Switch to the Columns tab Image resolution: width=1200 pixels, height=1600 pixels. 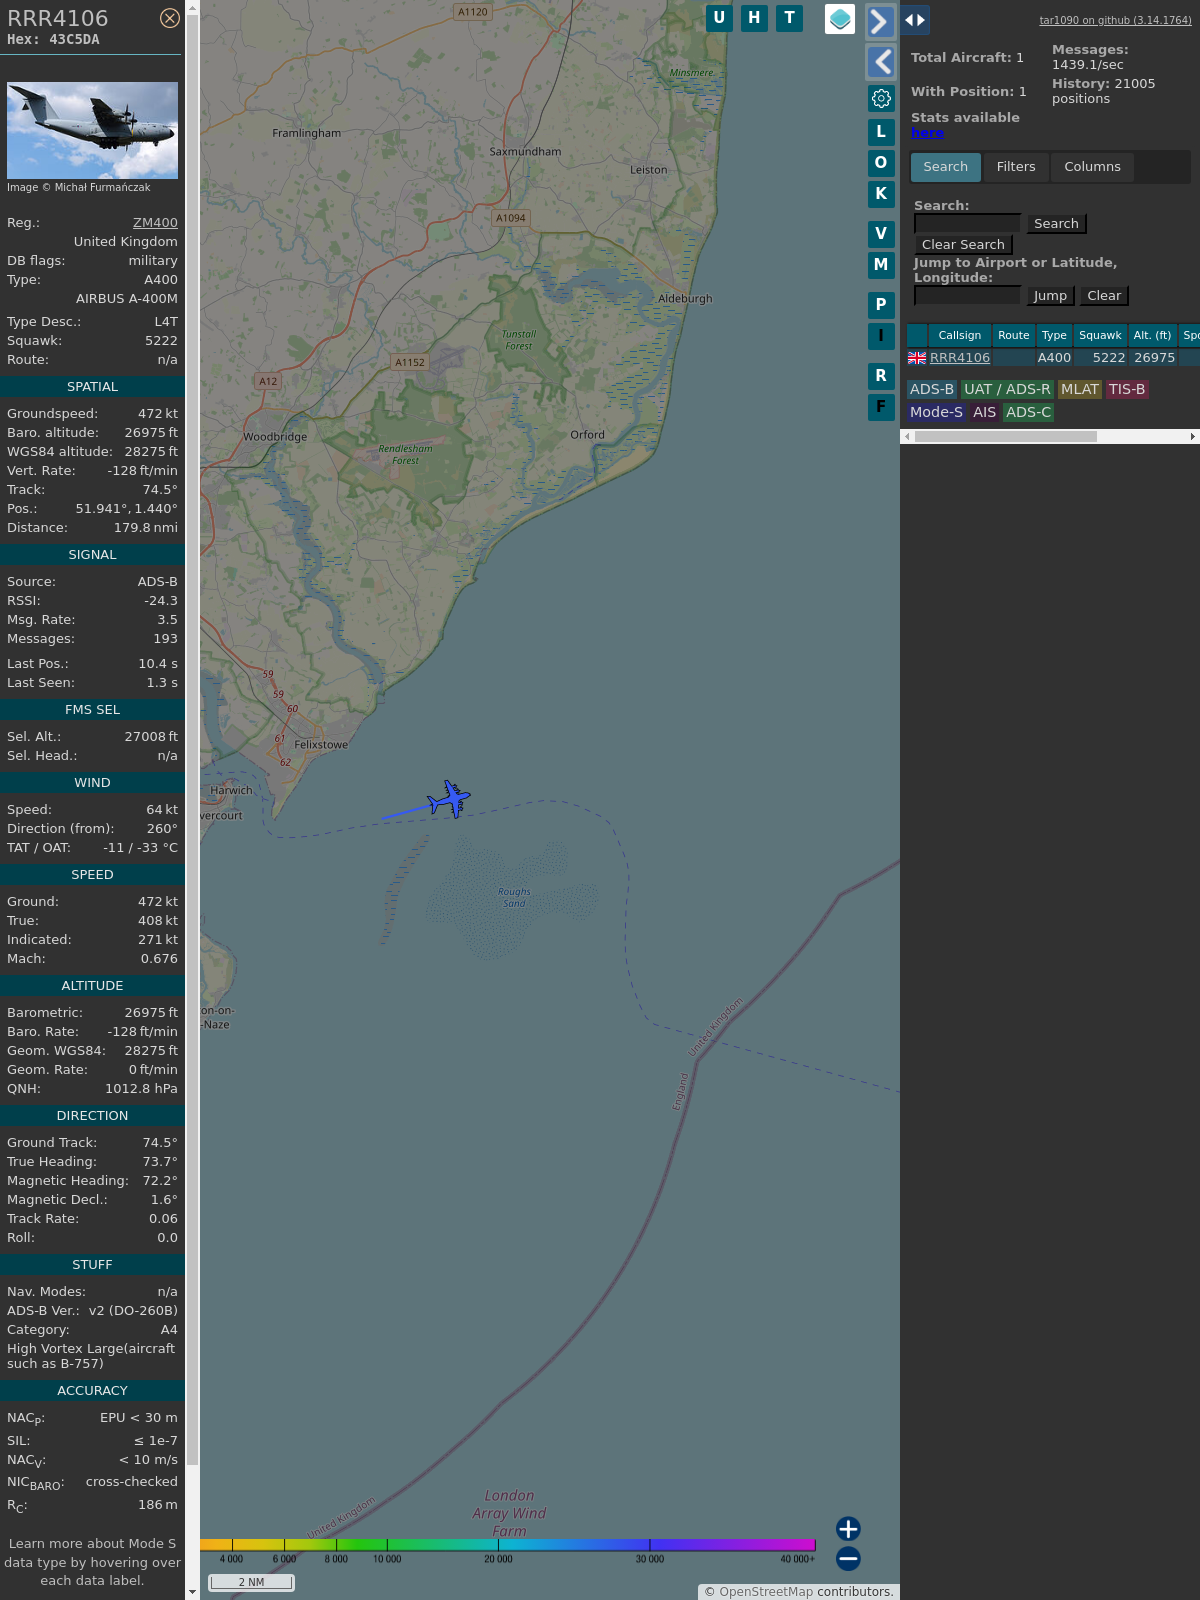[1092, 167]
